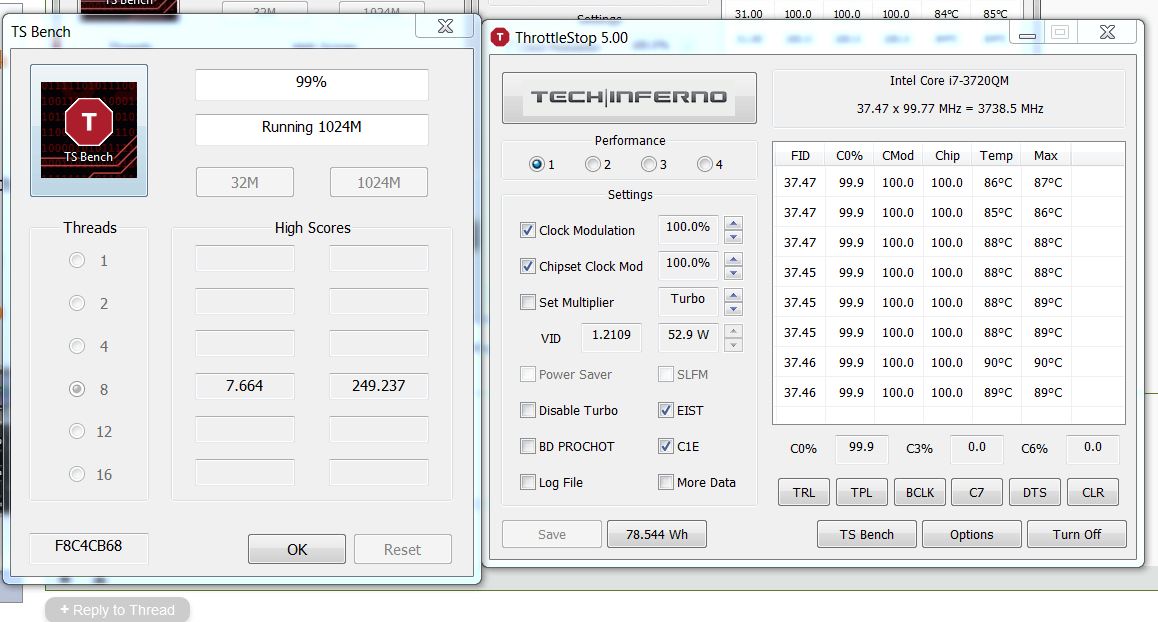1158x622 pixels.
Task: Click the 32M benchmark button
Action: point(244,182)
